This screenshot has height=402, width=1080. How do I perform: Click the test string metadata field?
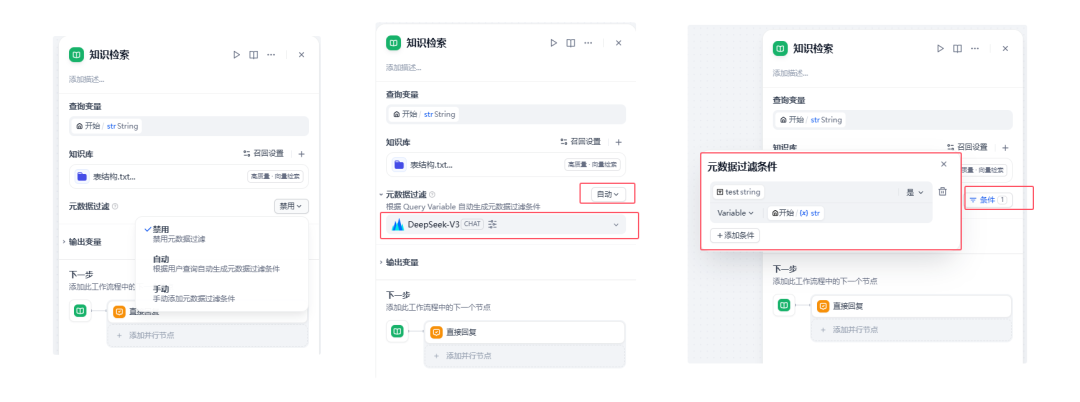pos(738,192)
